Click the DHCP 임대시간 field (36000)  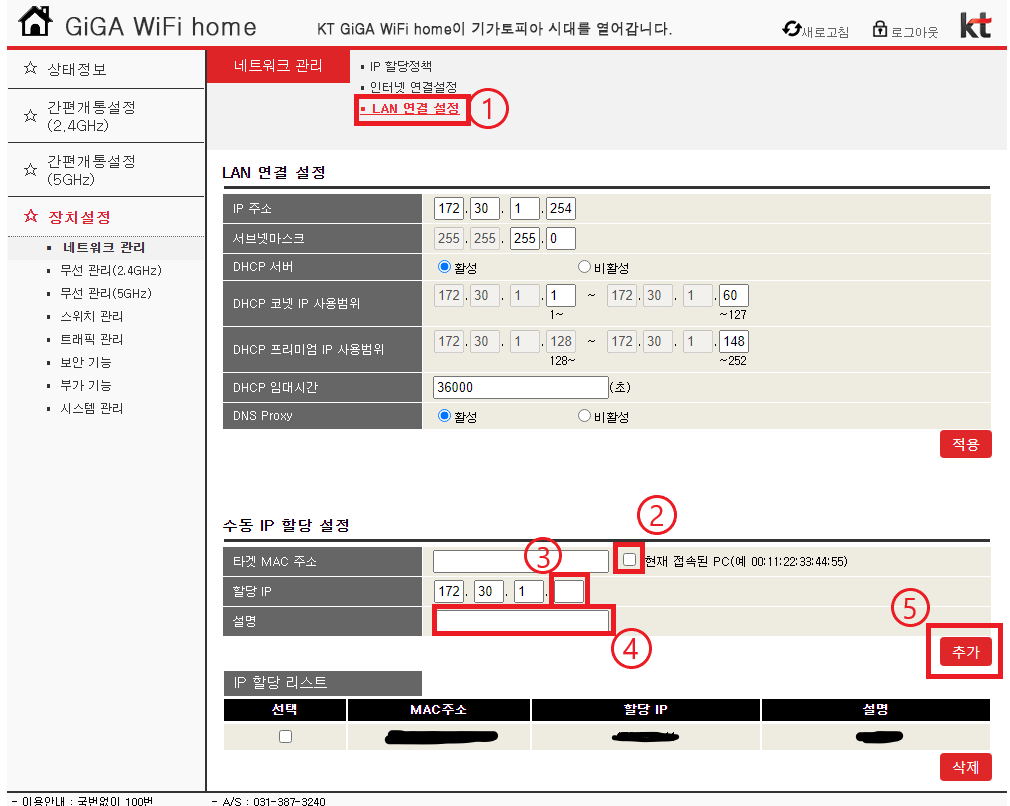pos(520,387)
